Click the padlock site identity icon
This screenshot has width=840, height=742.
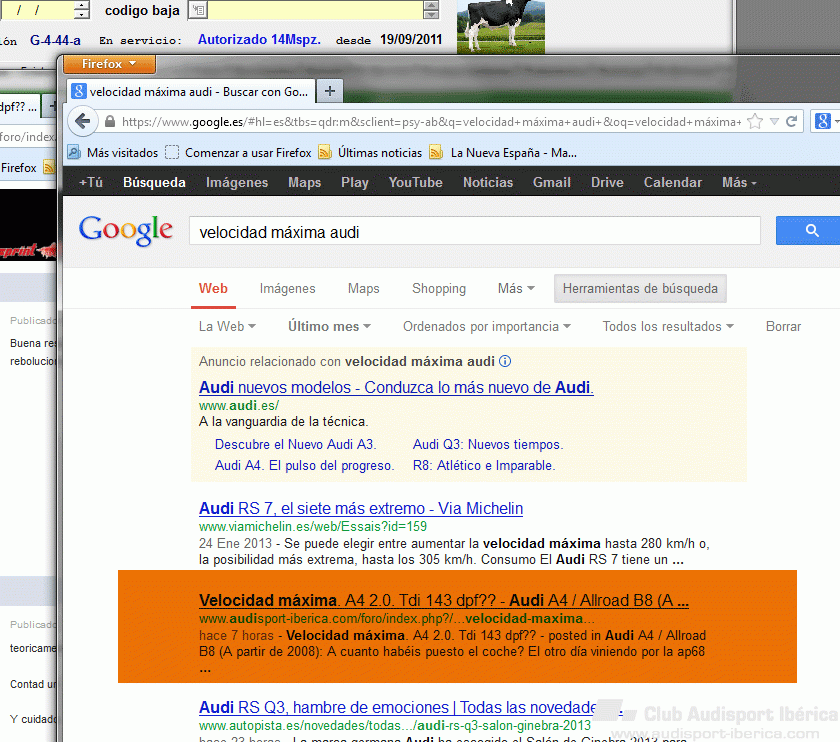[x=110, y=122]
